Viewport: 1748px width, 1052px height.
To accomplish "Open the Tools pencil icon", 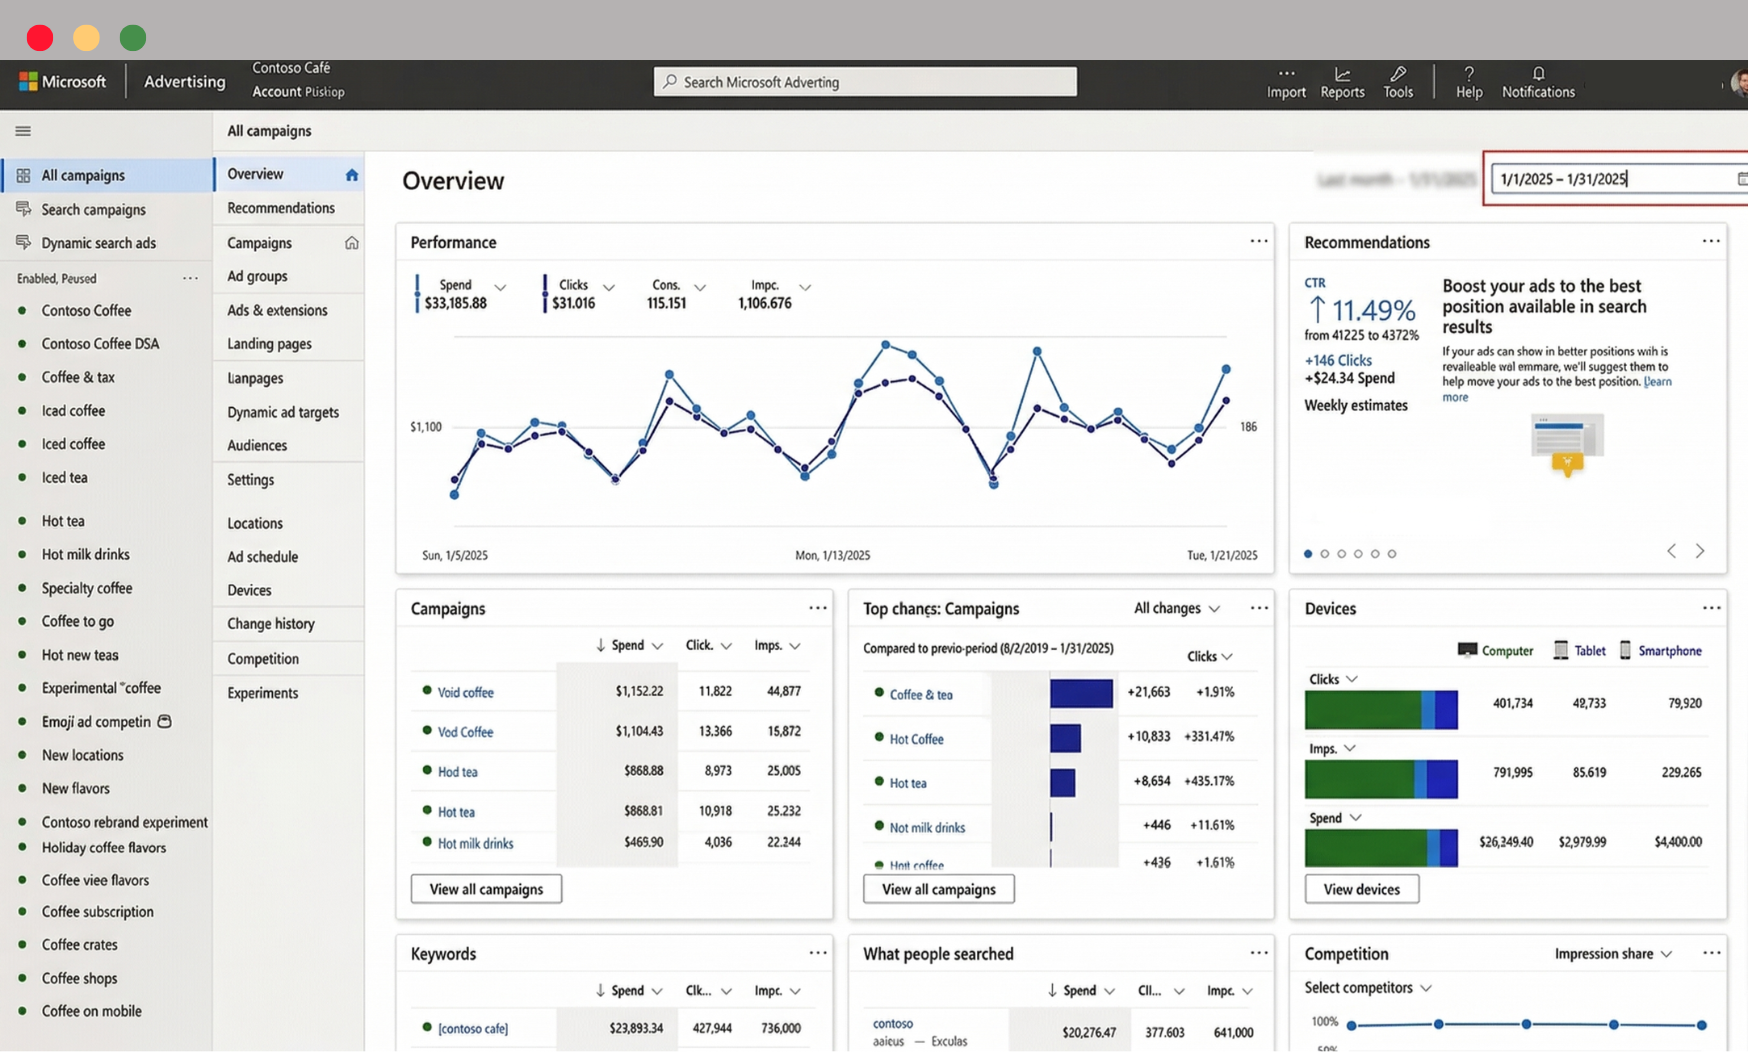I will coord(1398,74).
